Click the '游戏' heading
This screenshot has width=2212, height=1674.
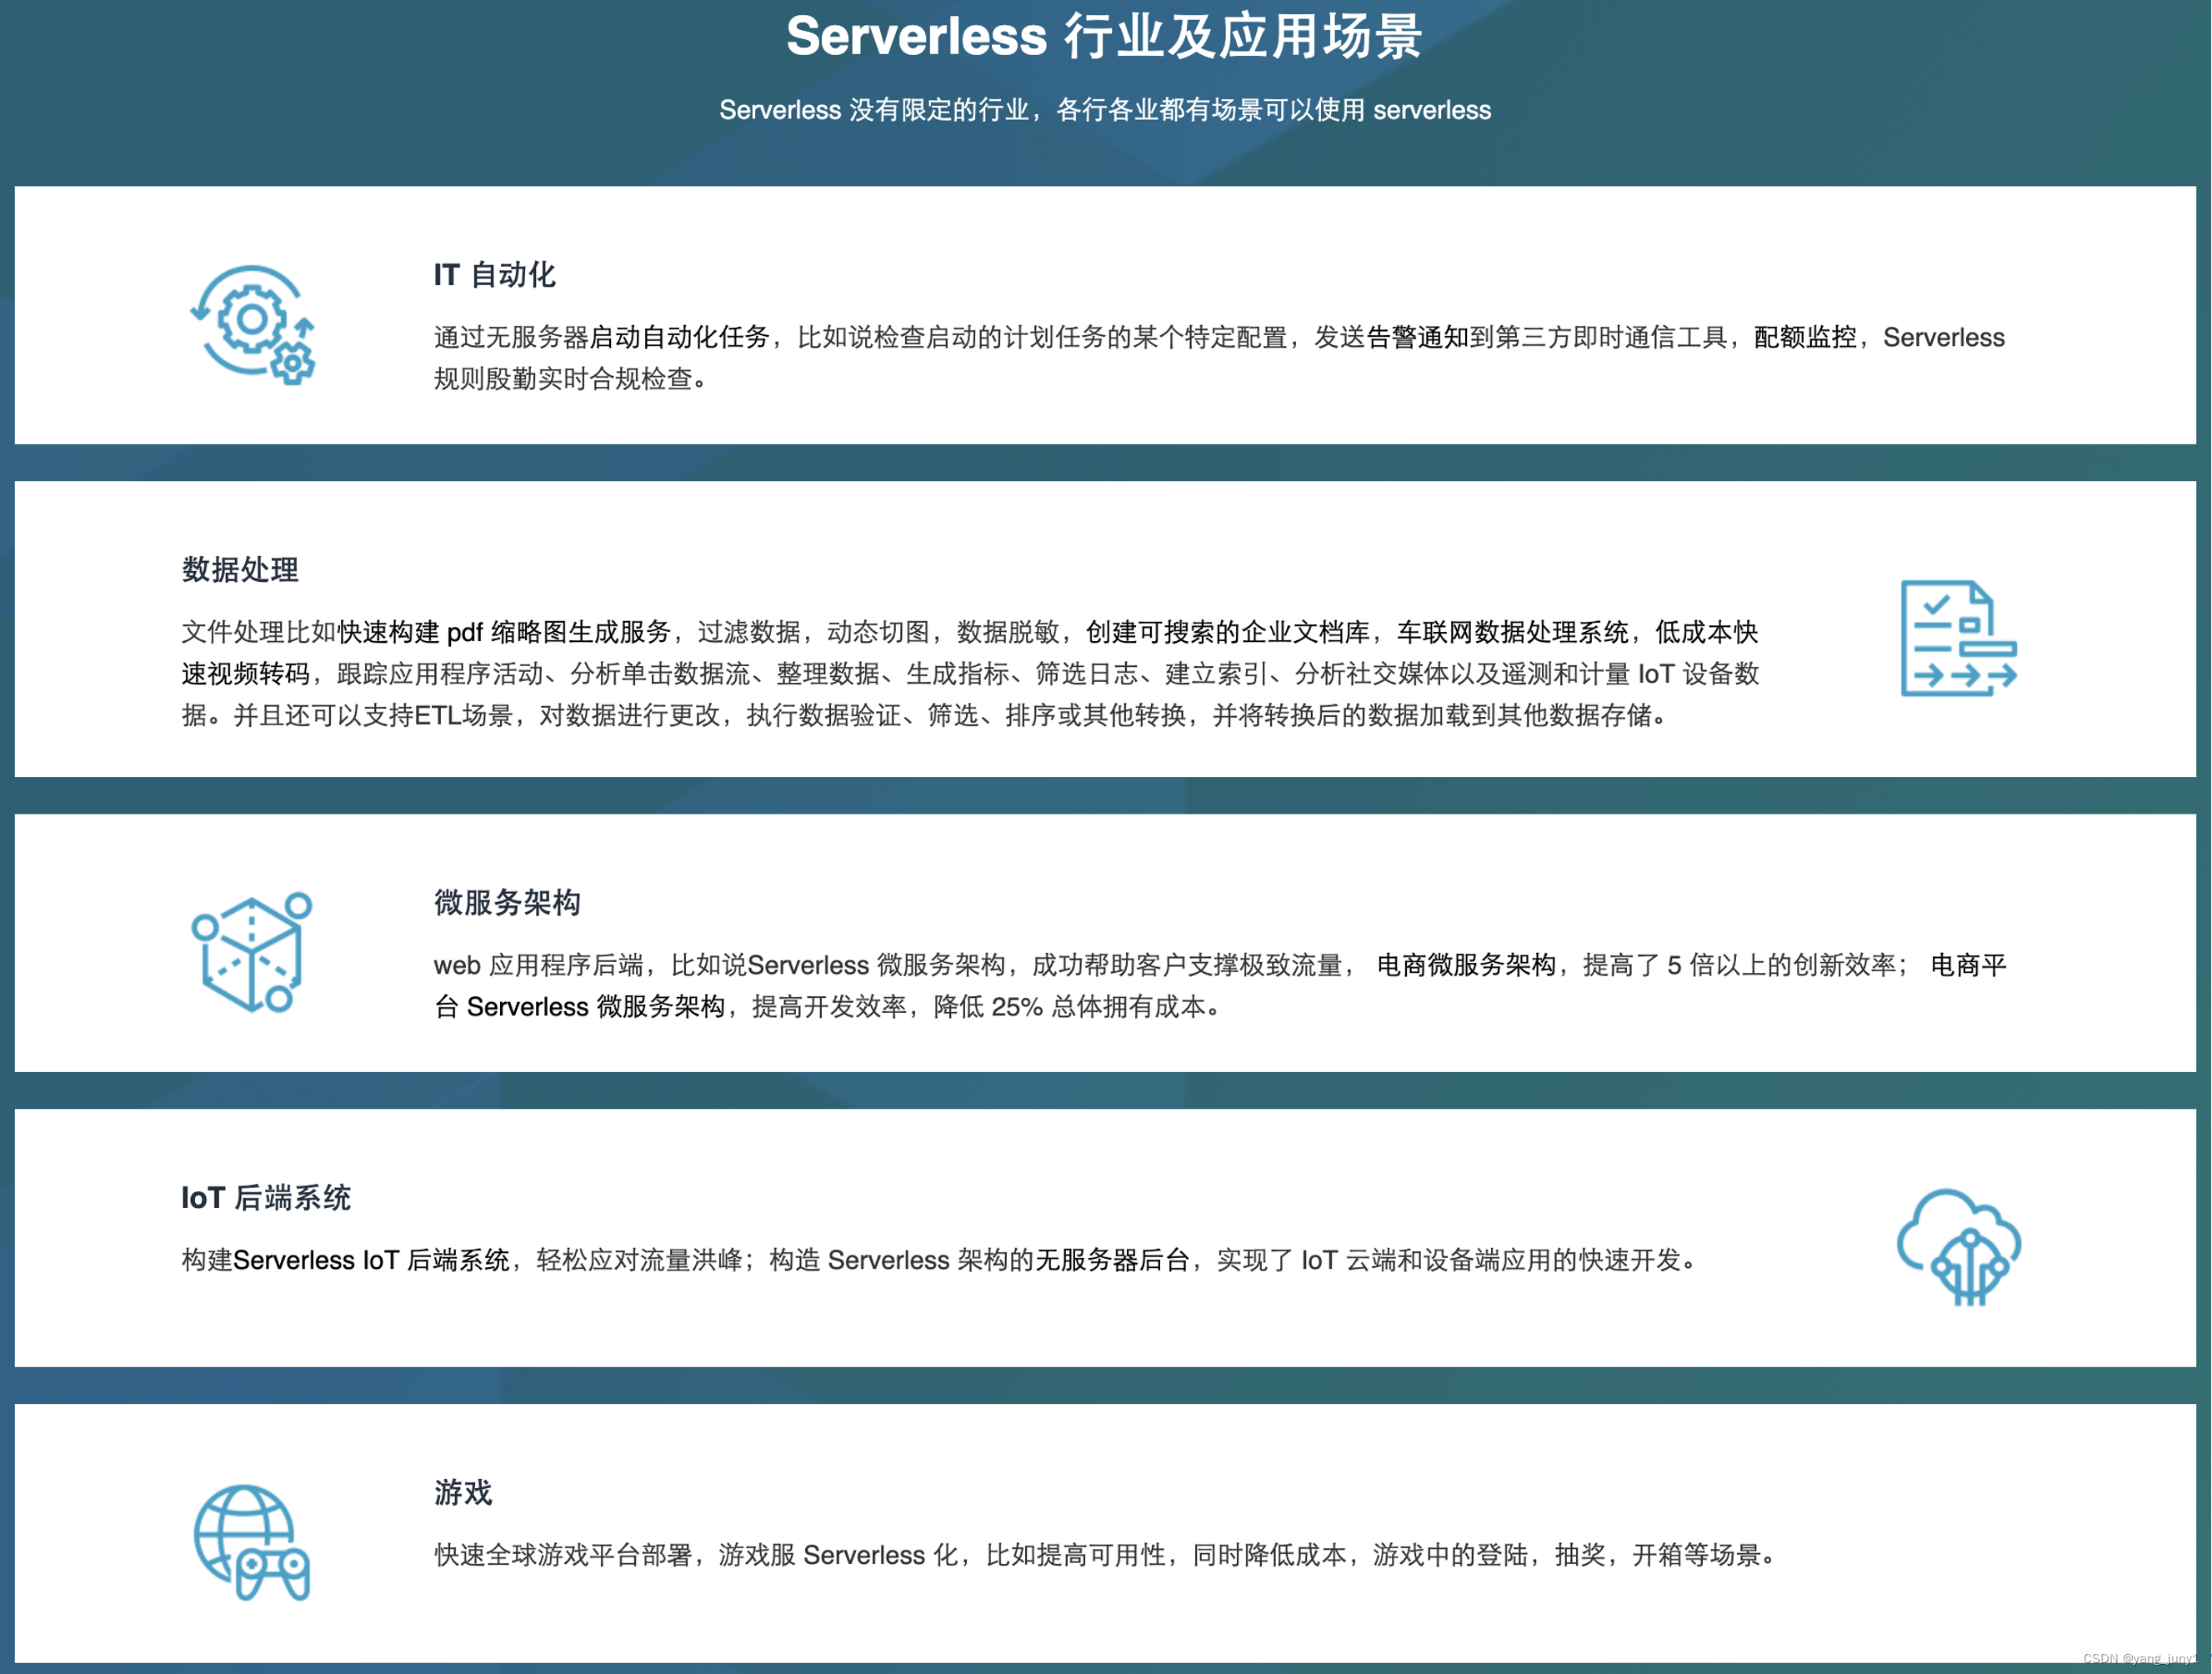tap(463, 1492)
